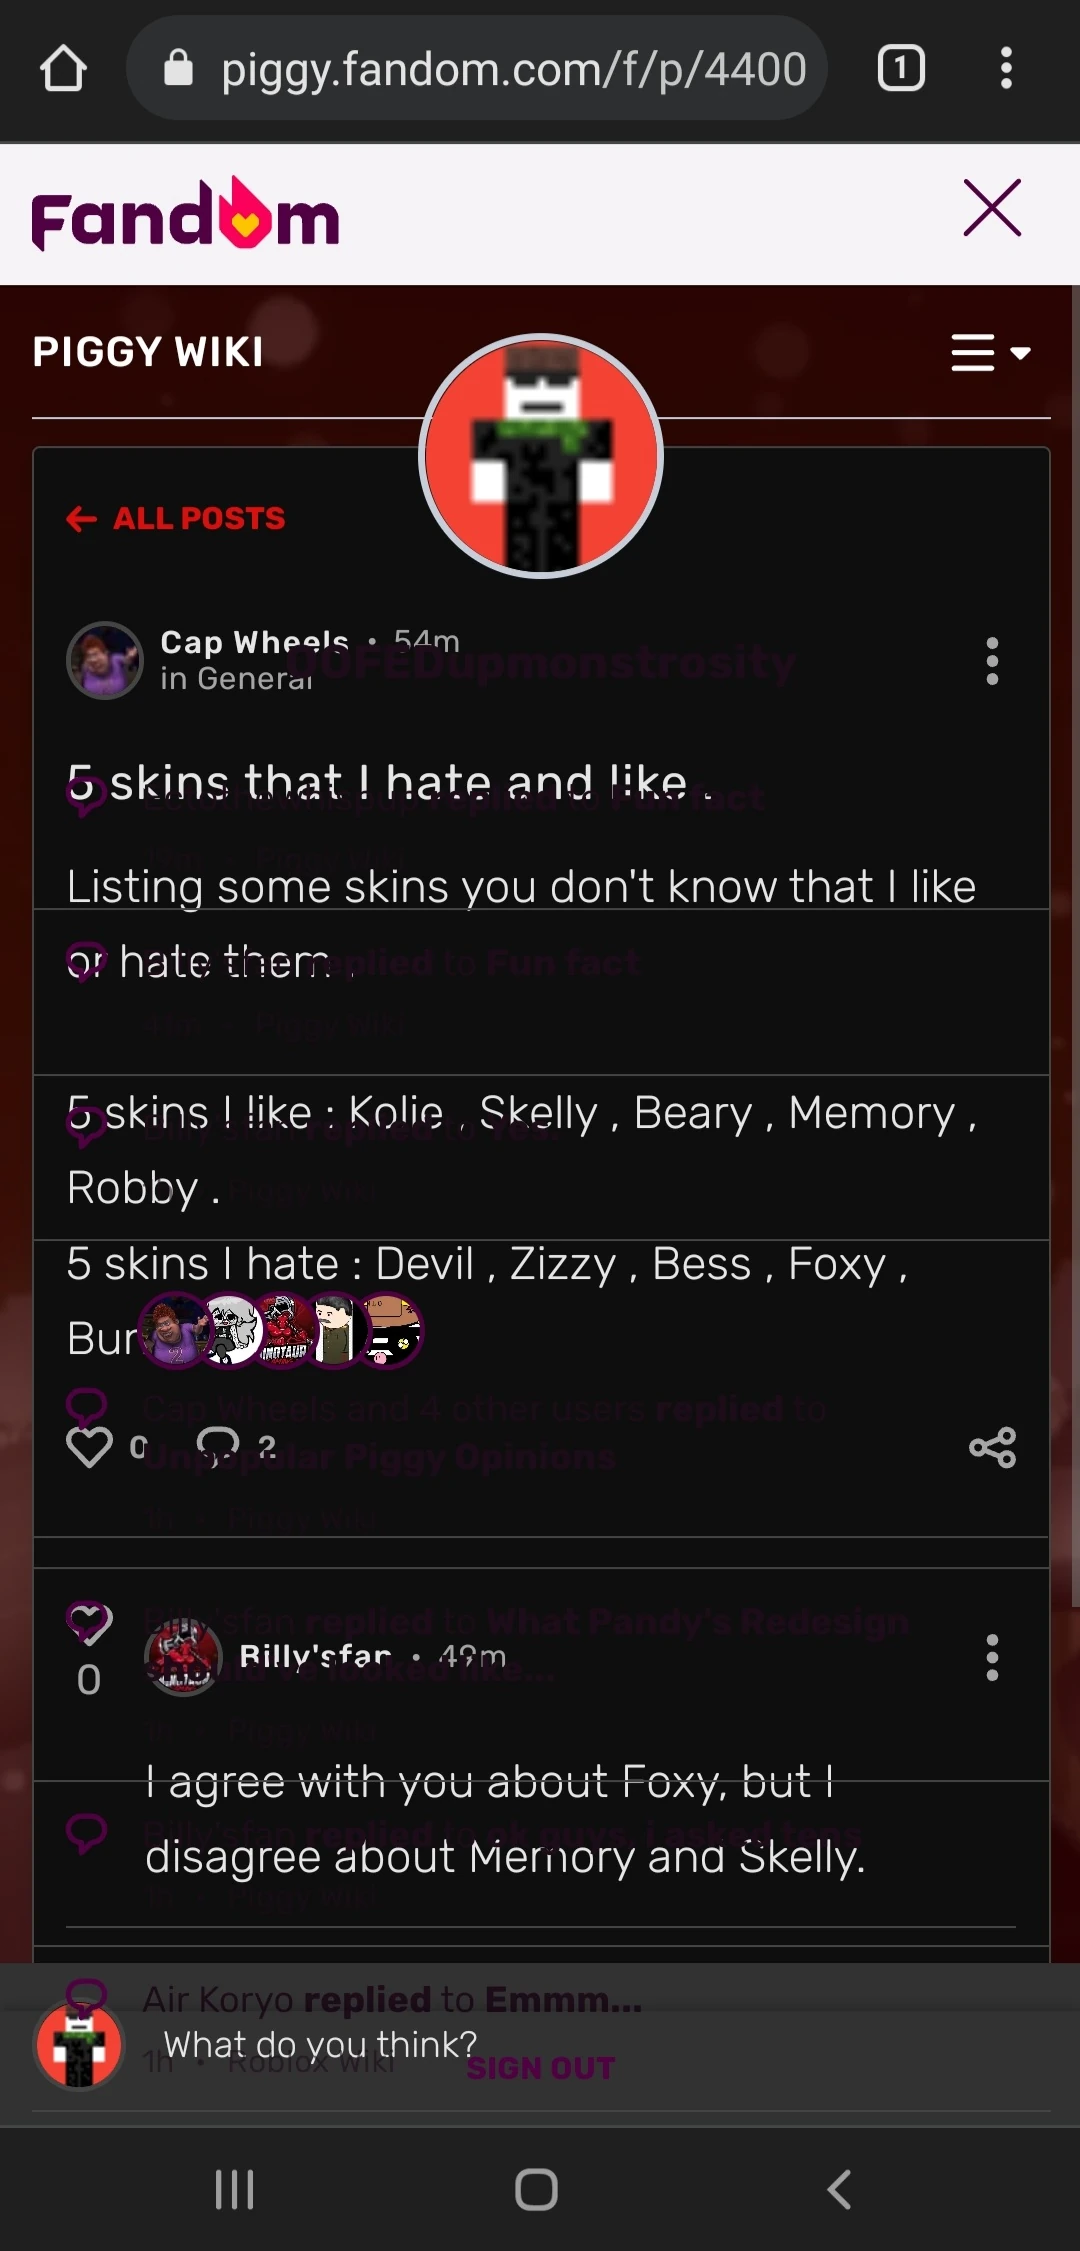
Task: Tap the browser home icon
Action: pyautogui.click(x=63, y=69)
